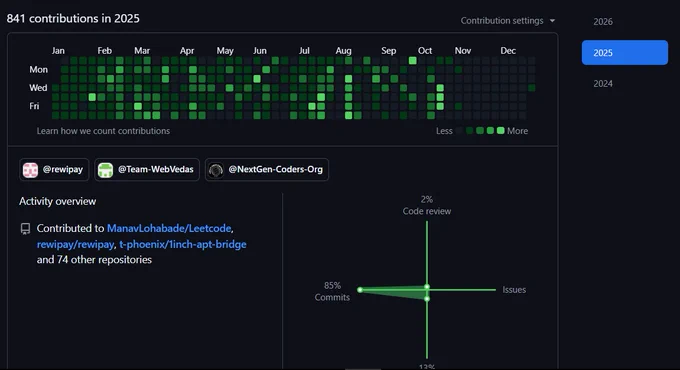Click the More label in the legend
Image resolution: width=680 pixels, height=370 pixels.
[x=517, y=131]
